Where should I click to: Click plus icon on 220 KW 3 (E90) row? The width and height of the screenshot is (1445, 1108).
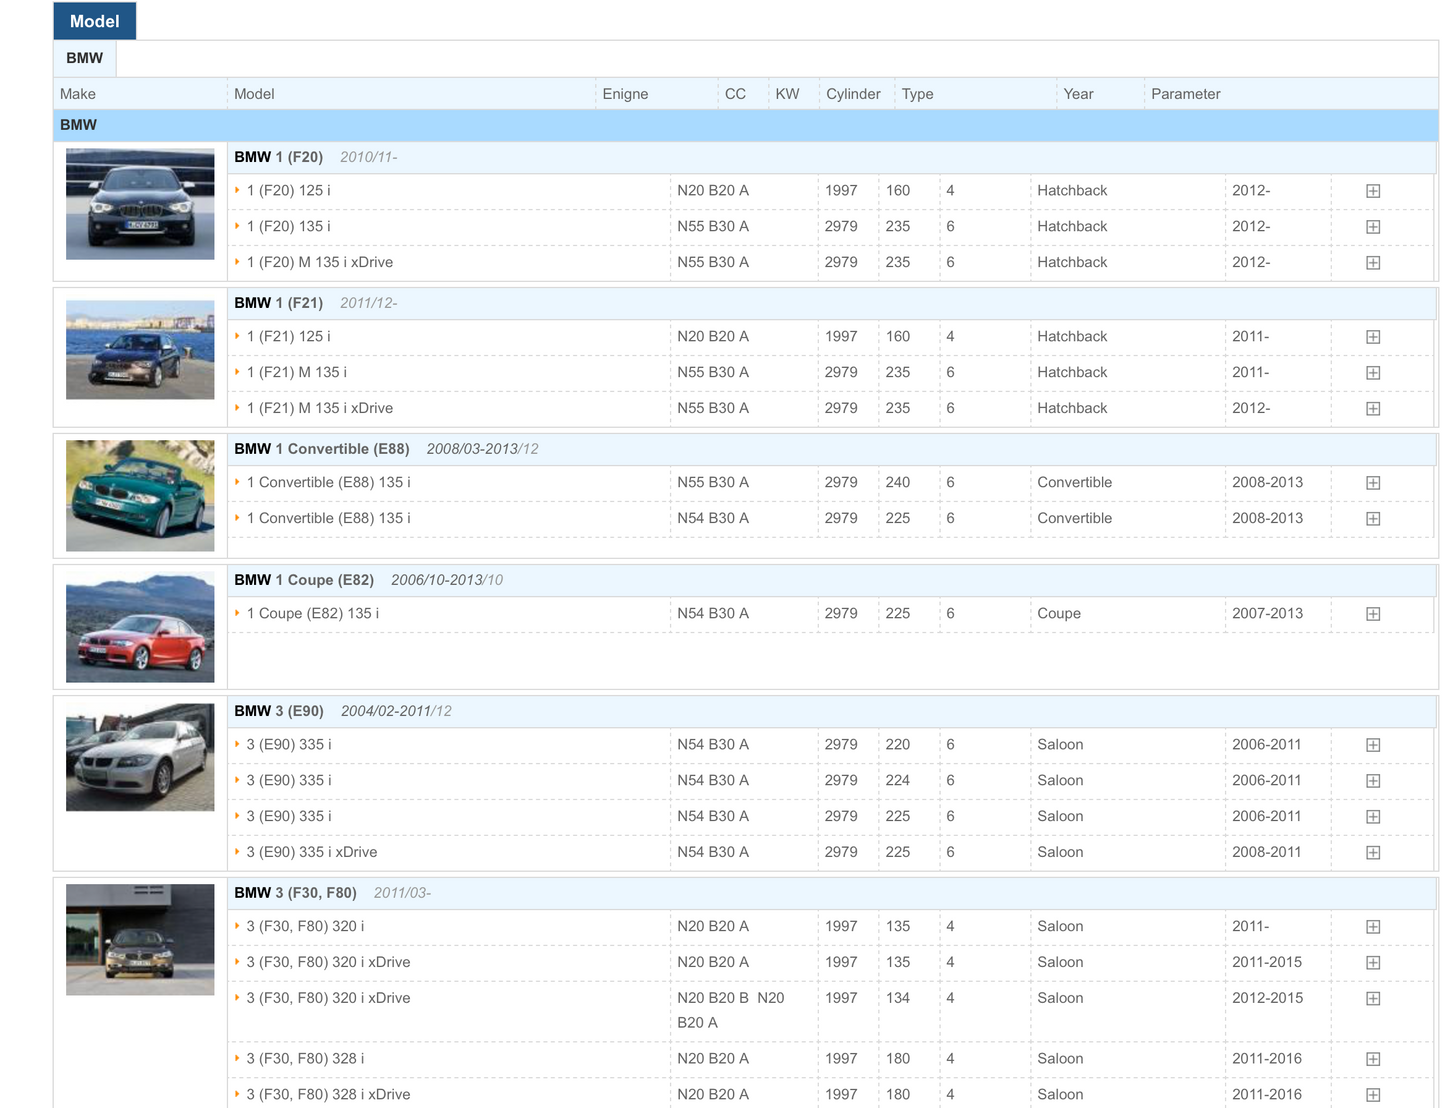point(1373,745)
